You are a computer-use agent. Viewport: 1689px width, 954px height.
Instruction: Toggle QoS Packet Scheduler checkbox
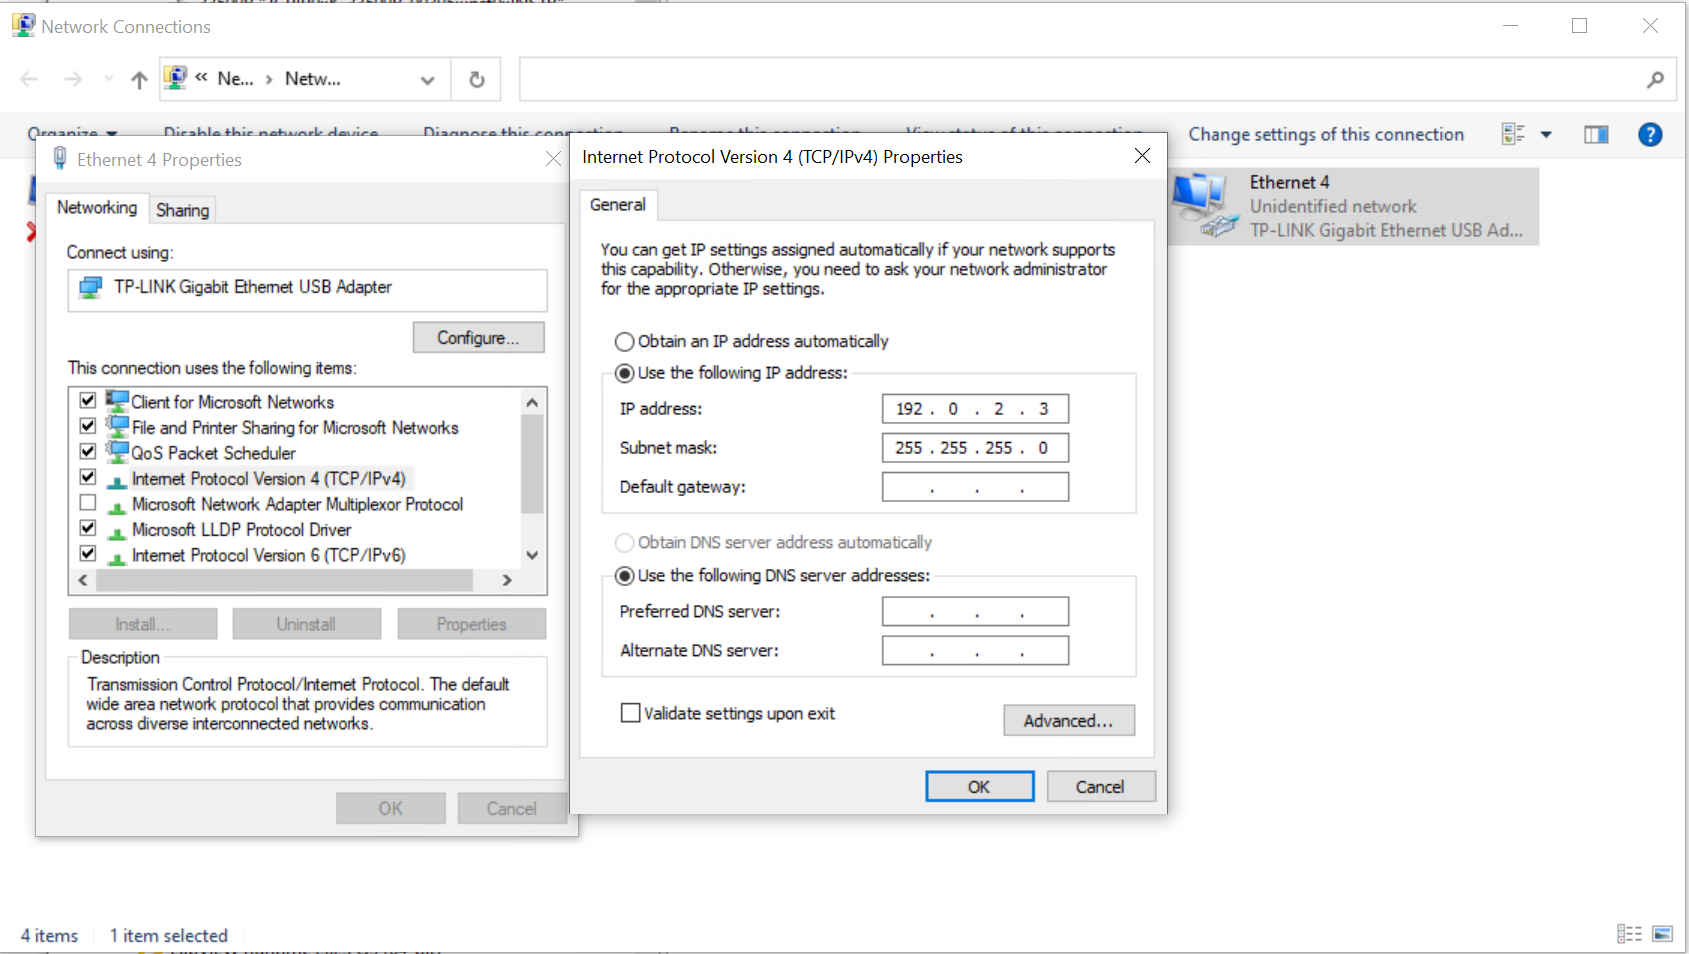(88, 451)
